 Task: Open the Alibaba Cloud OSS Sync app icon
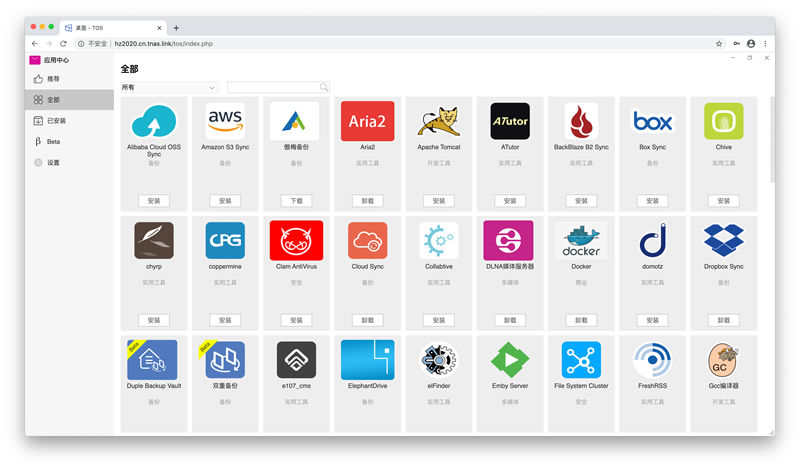point(154,121)
